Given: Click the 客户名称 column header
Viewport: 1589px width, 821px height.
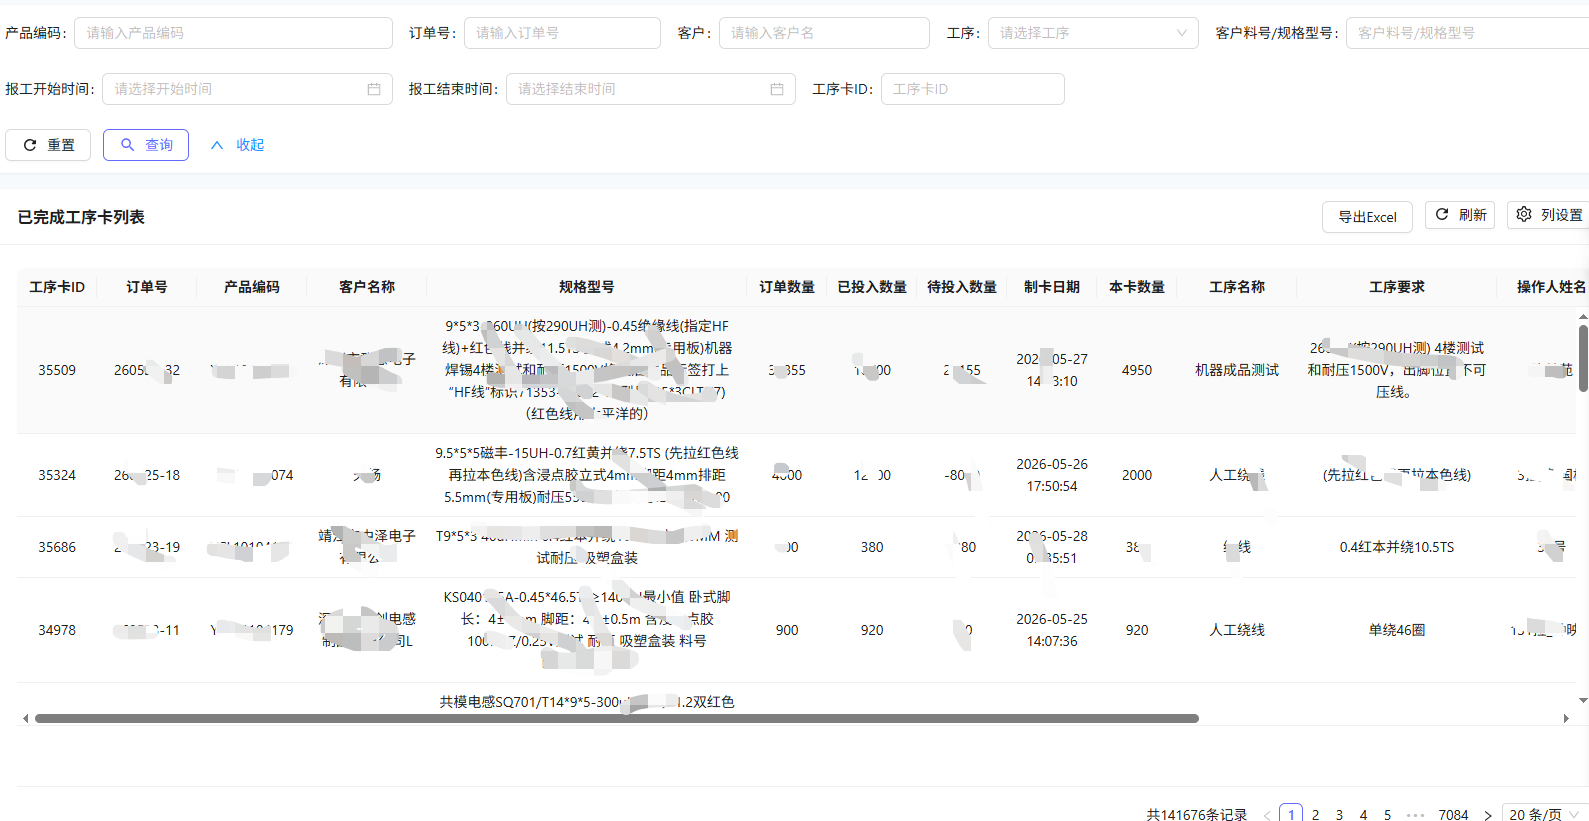Looking at the screenshot, I should coord(367,287).
